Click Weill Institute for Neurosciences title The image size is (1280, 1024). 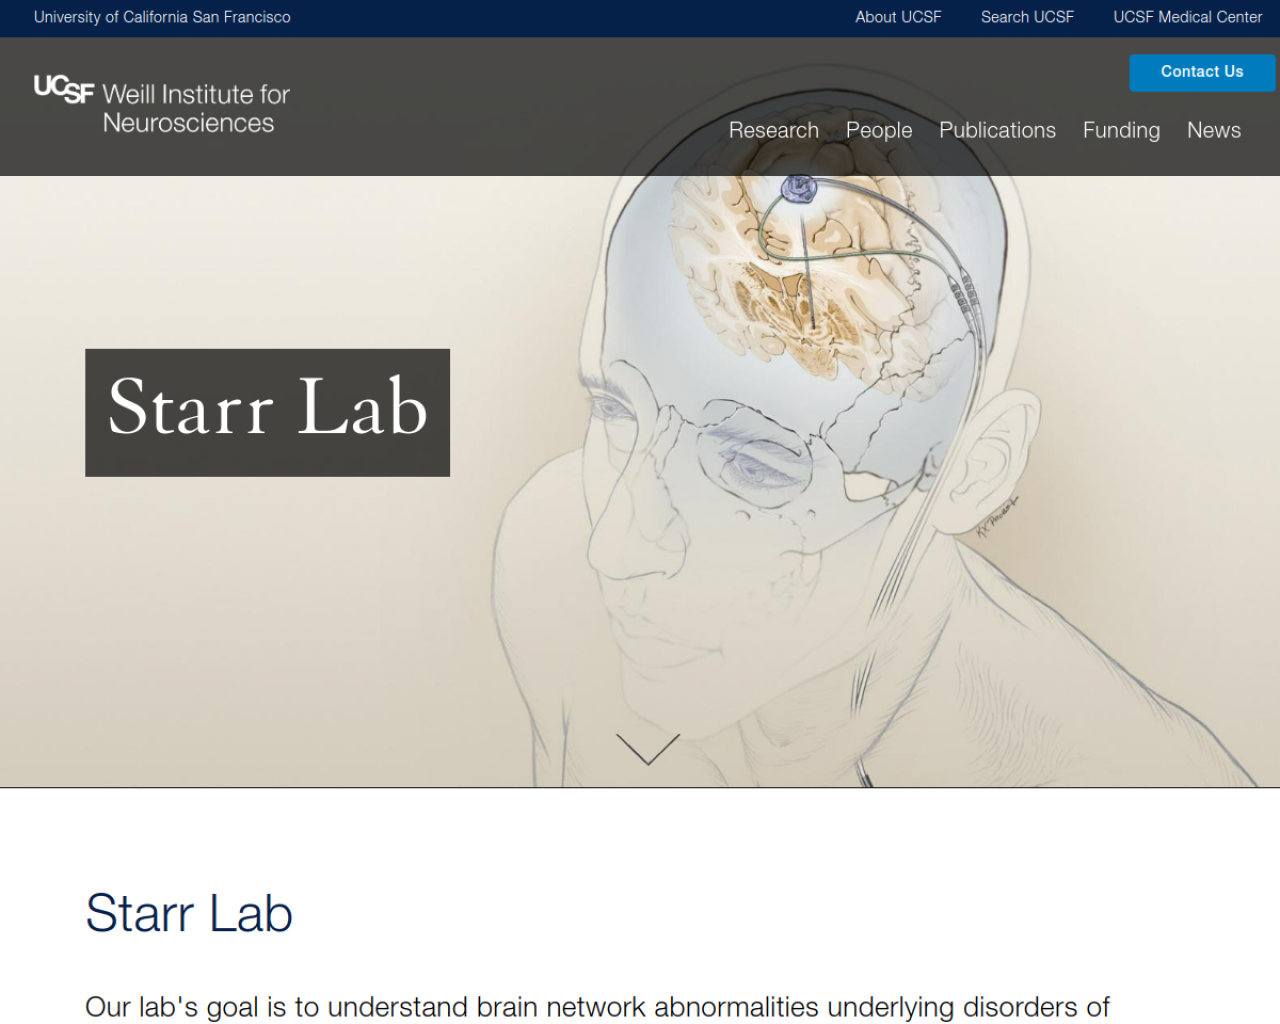196,108
